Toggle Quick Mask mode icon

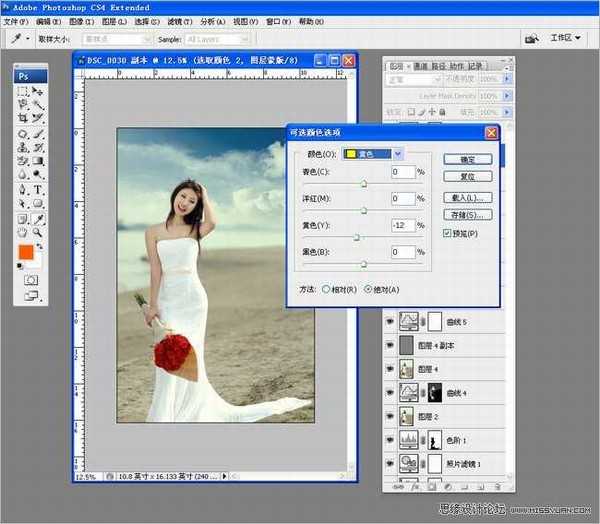[30, 281]
